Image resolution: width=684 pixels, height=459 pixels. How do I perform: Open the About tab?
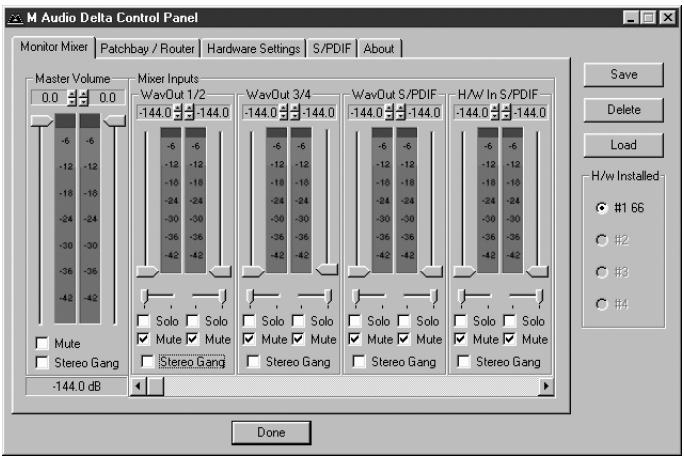point(379,48)
